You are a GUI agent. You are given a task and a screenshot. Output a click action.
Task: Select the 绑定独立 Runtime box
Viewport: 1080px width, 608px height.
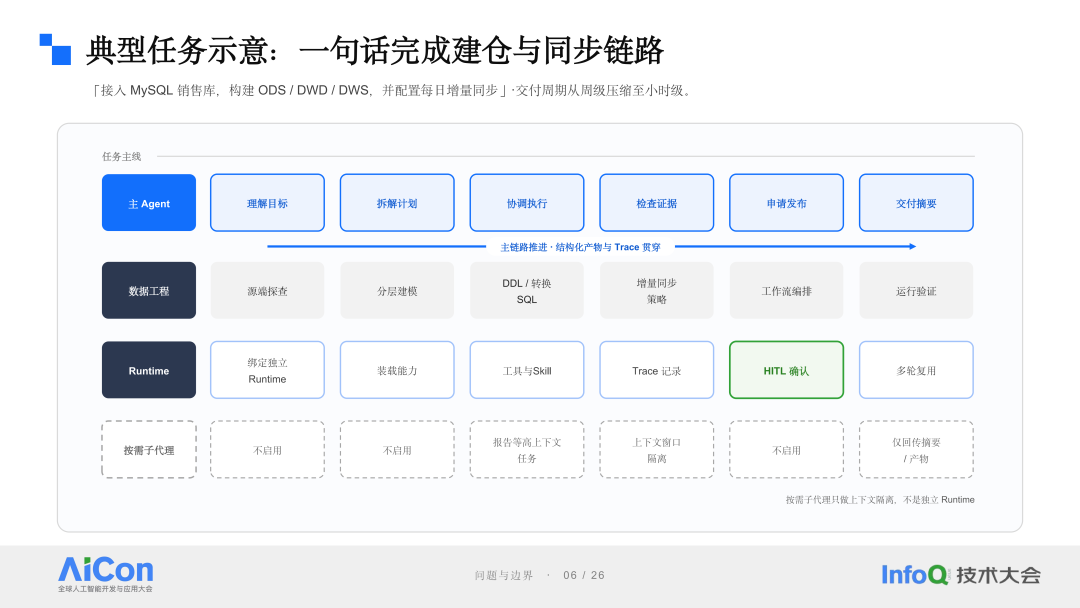pos(267,370)
